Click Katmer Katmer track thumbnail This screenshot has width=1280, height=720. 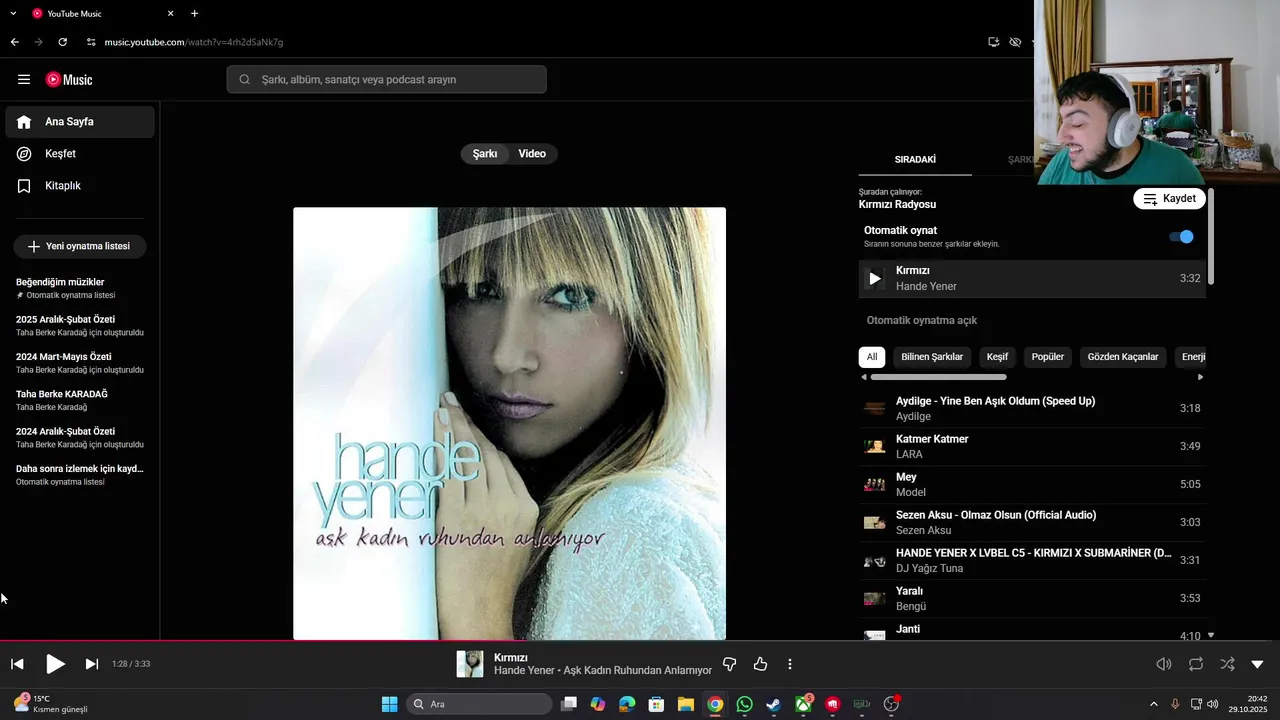point(875,446)
